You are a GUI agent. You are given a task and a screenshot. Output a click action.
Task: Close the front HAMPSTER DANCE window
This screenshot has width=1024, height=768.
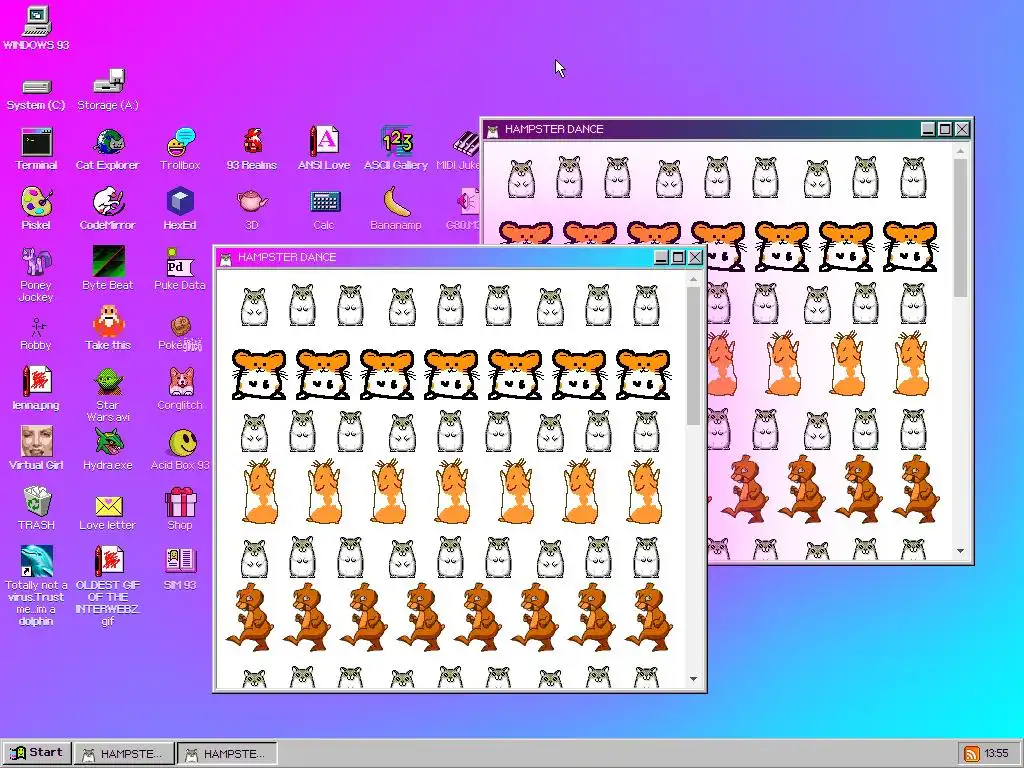pyautogui.click(x=696, y=257)
